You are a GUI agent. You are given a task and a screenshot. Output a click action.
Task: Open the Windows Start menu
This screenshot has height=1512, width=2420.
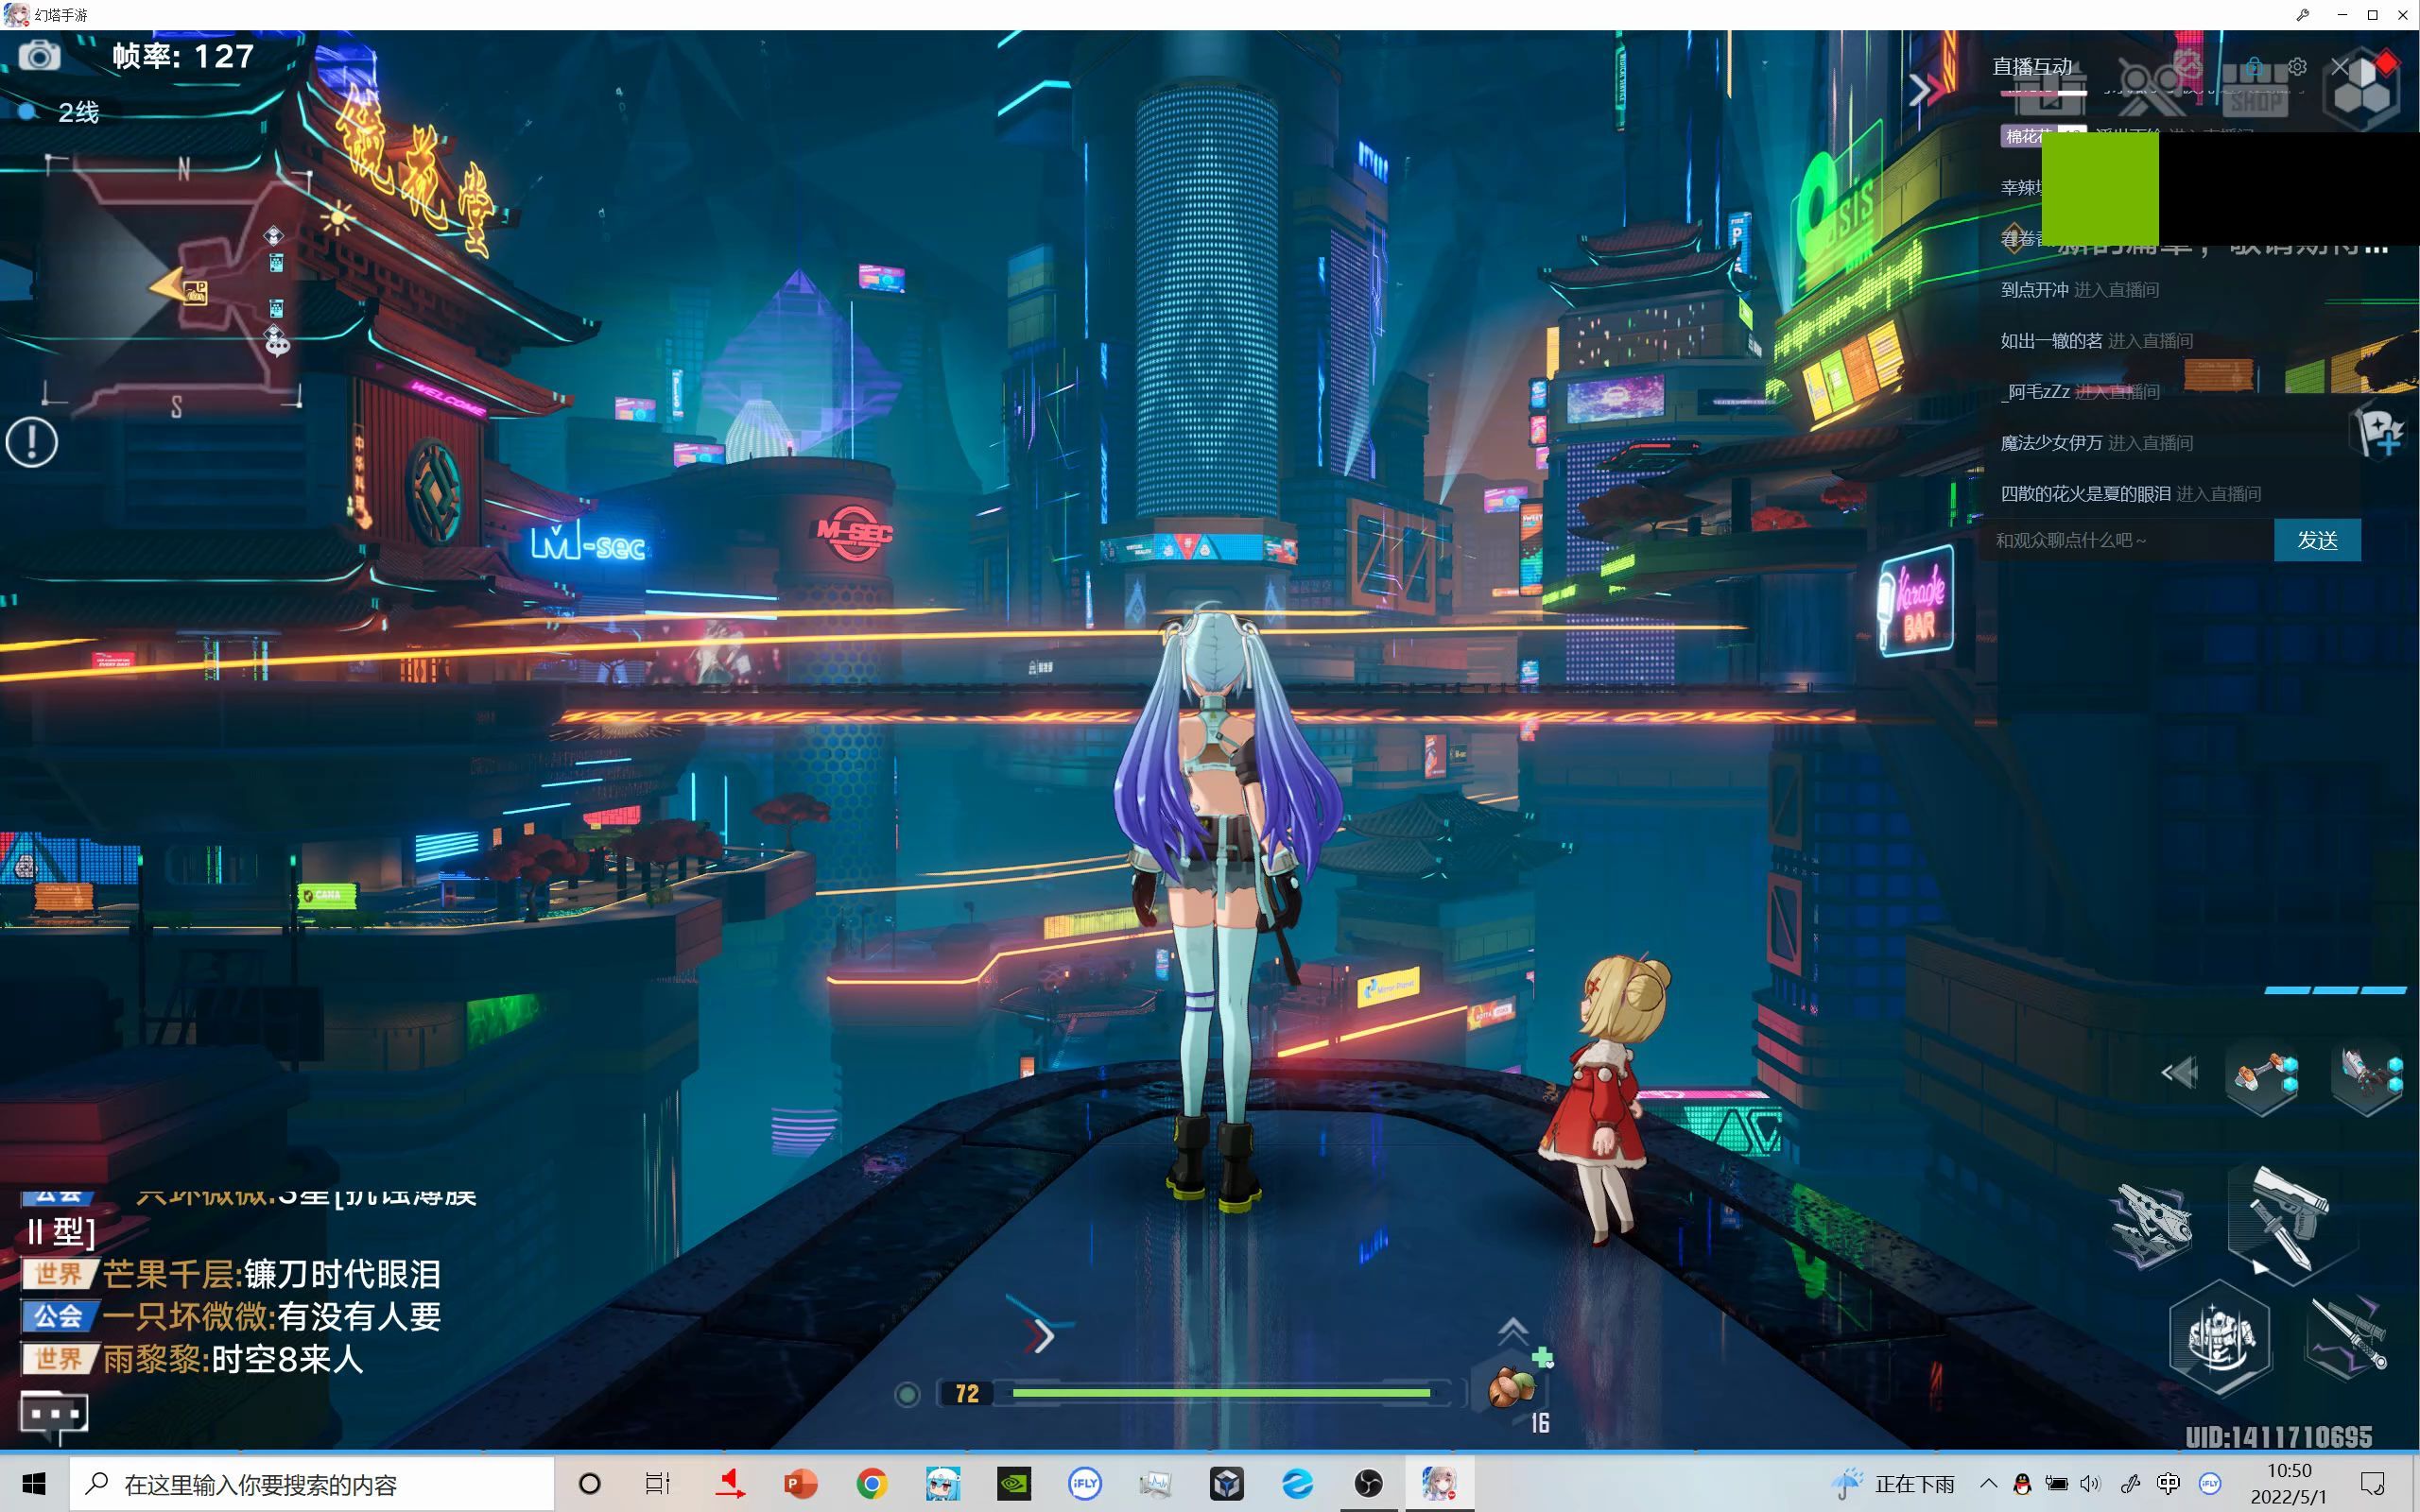[34, 1483]
